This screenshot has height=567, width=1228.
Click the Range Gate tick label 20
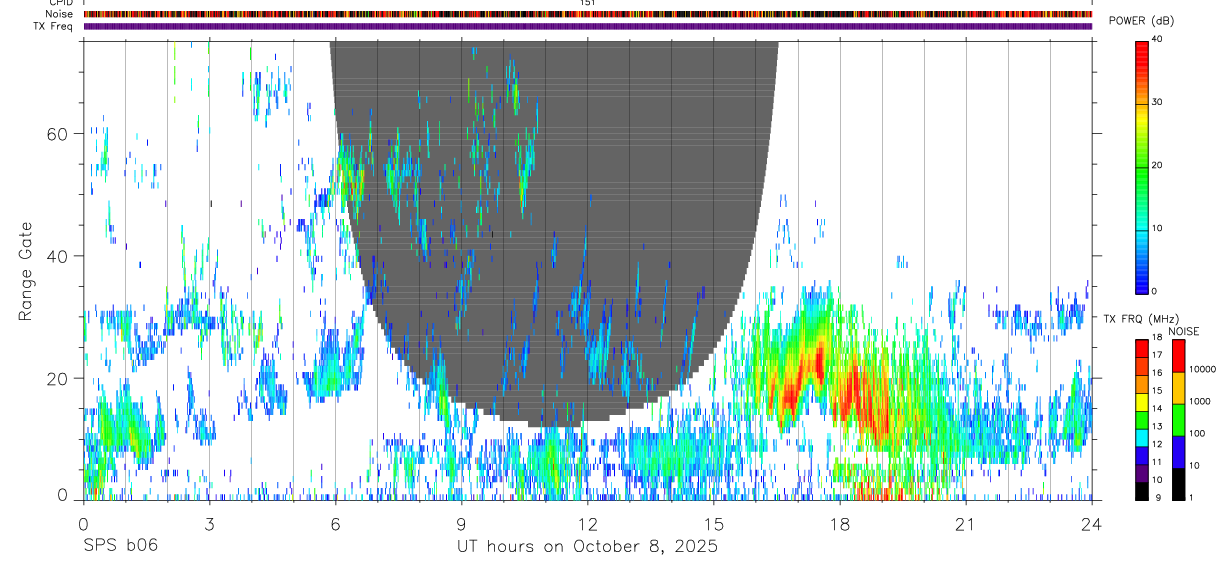tap(59, 378)
